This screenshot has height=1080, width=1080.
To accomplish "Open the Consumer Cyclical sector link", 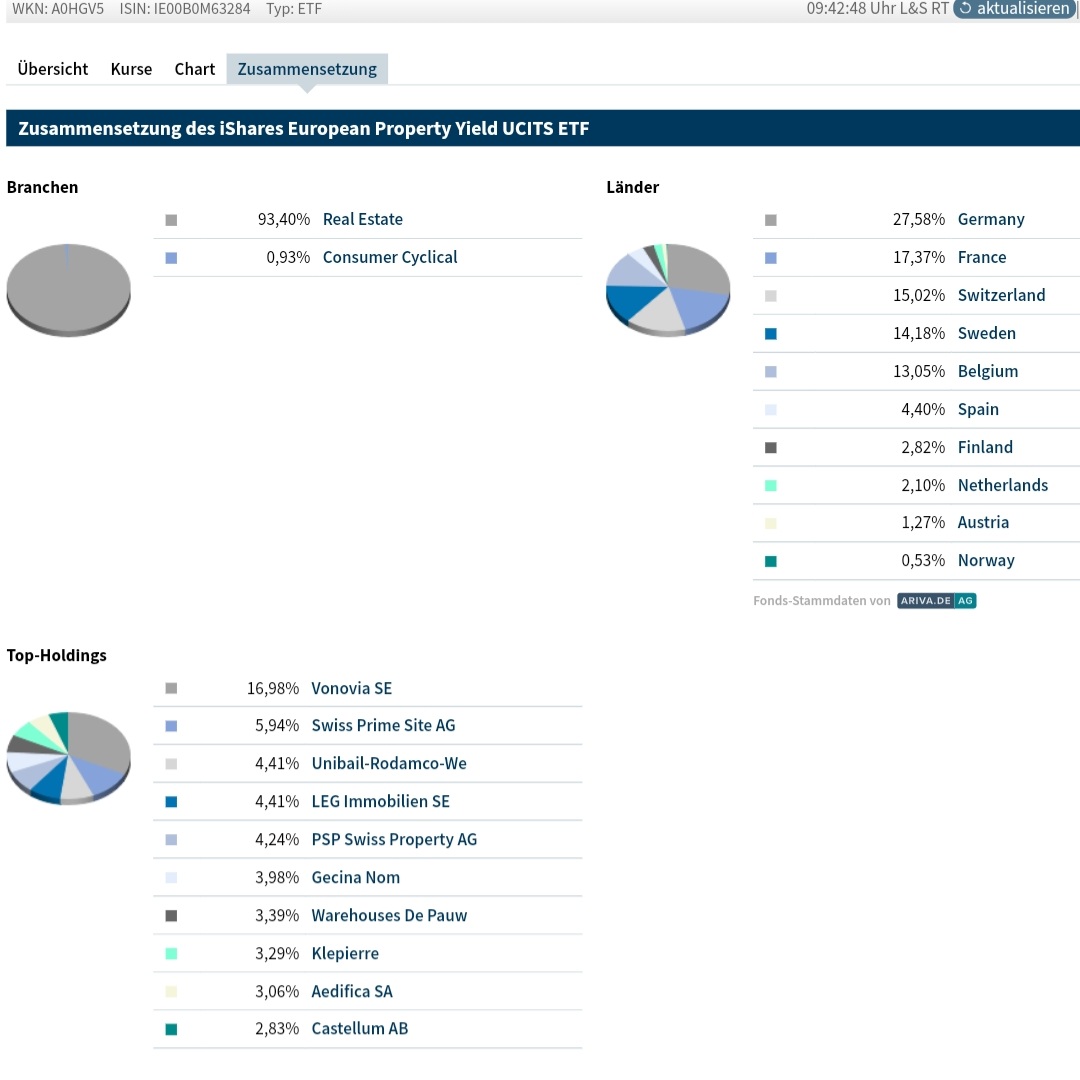I will tap(390, 257).
